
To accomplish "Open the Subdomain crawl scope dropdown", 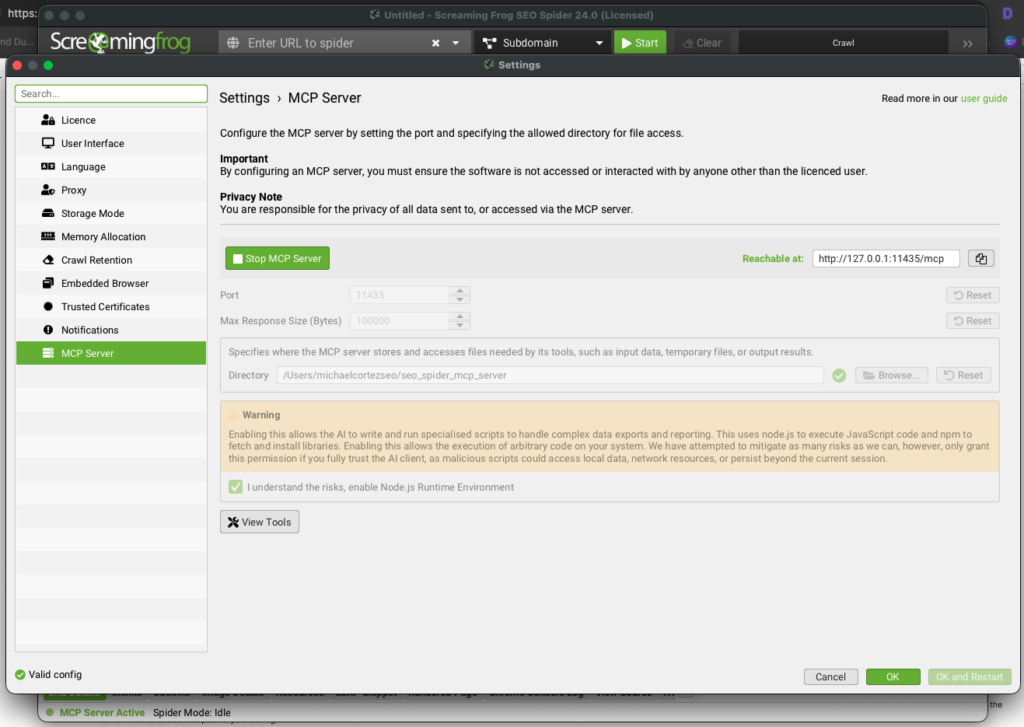I will 542,43.
